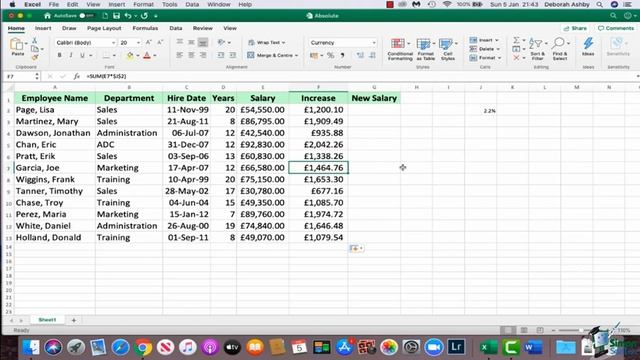Click the Insert Function fx icon

pos(76,76)
